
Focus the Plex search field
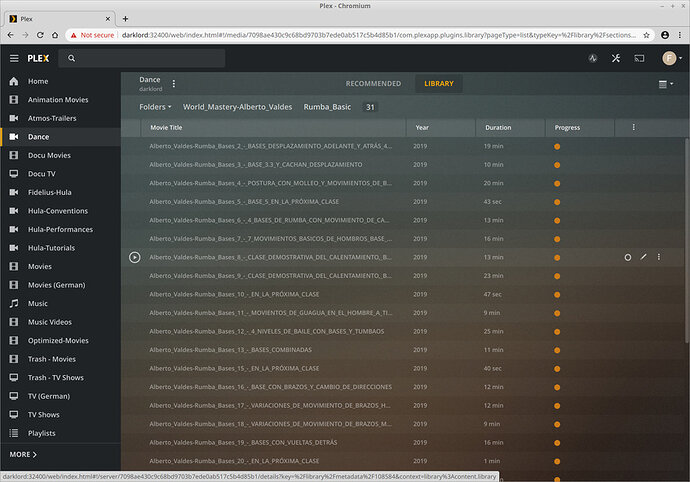point(142,58)
